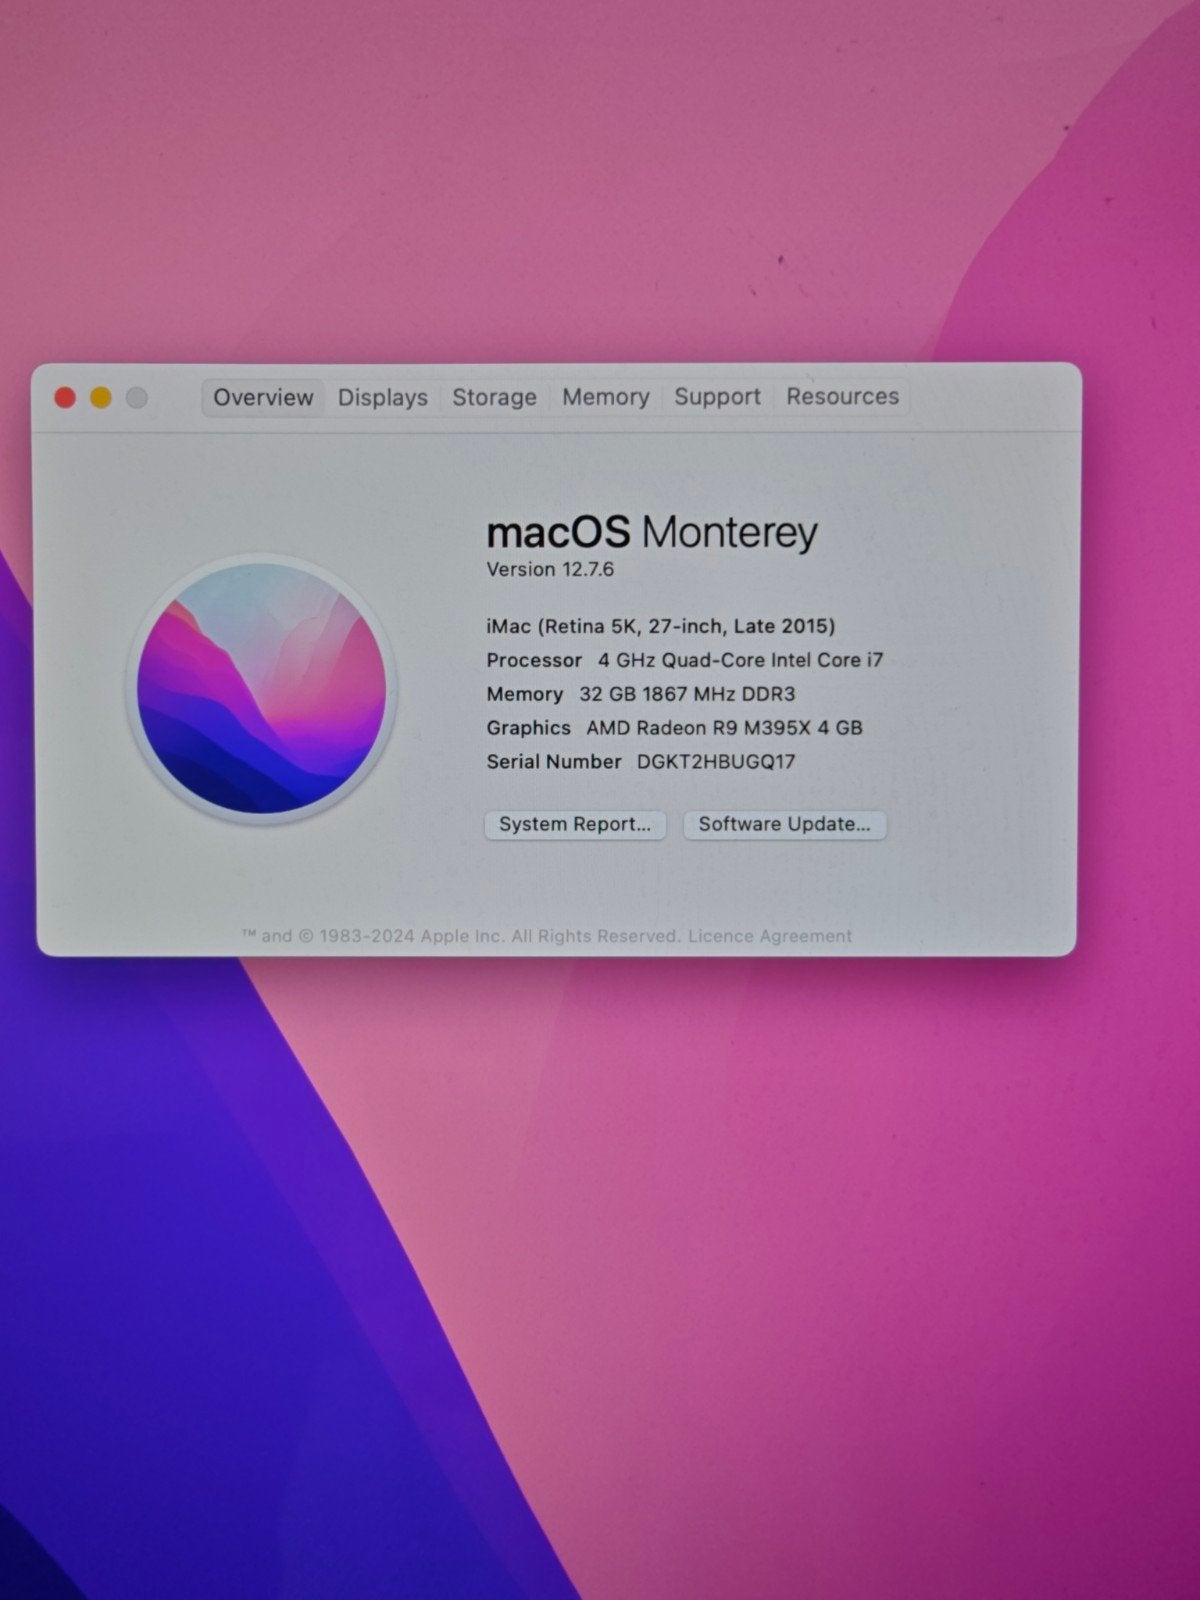Click the greyed-out zoom window button
1200x1600 pixels.
(137, 398)
